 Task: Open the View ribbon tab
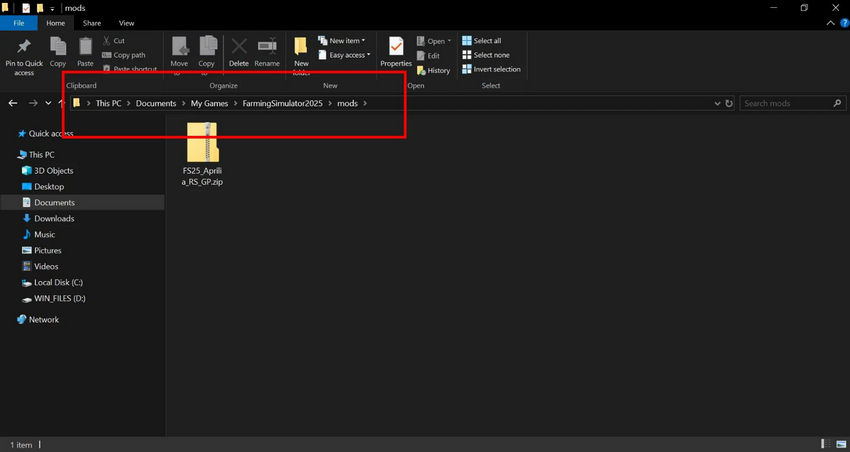126,22
